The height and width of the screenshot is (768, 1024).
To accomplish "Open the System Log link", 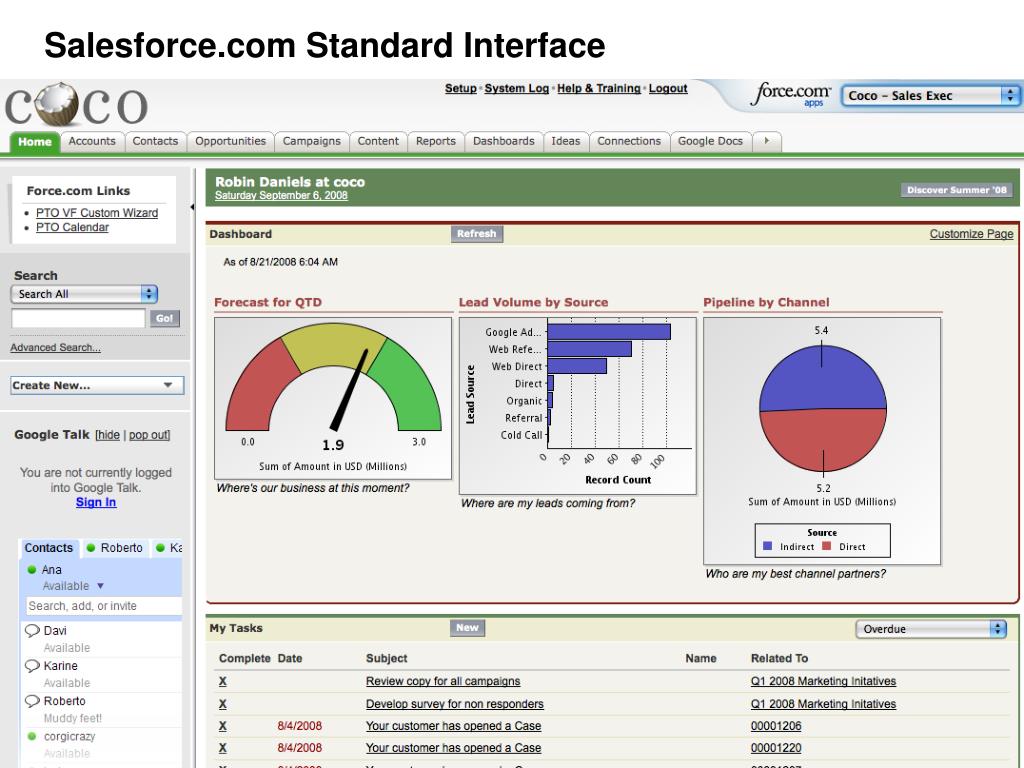I will pos(517,88).
